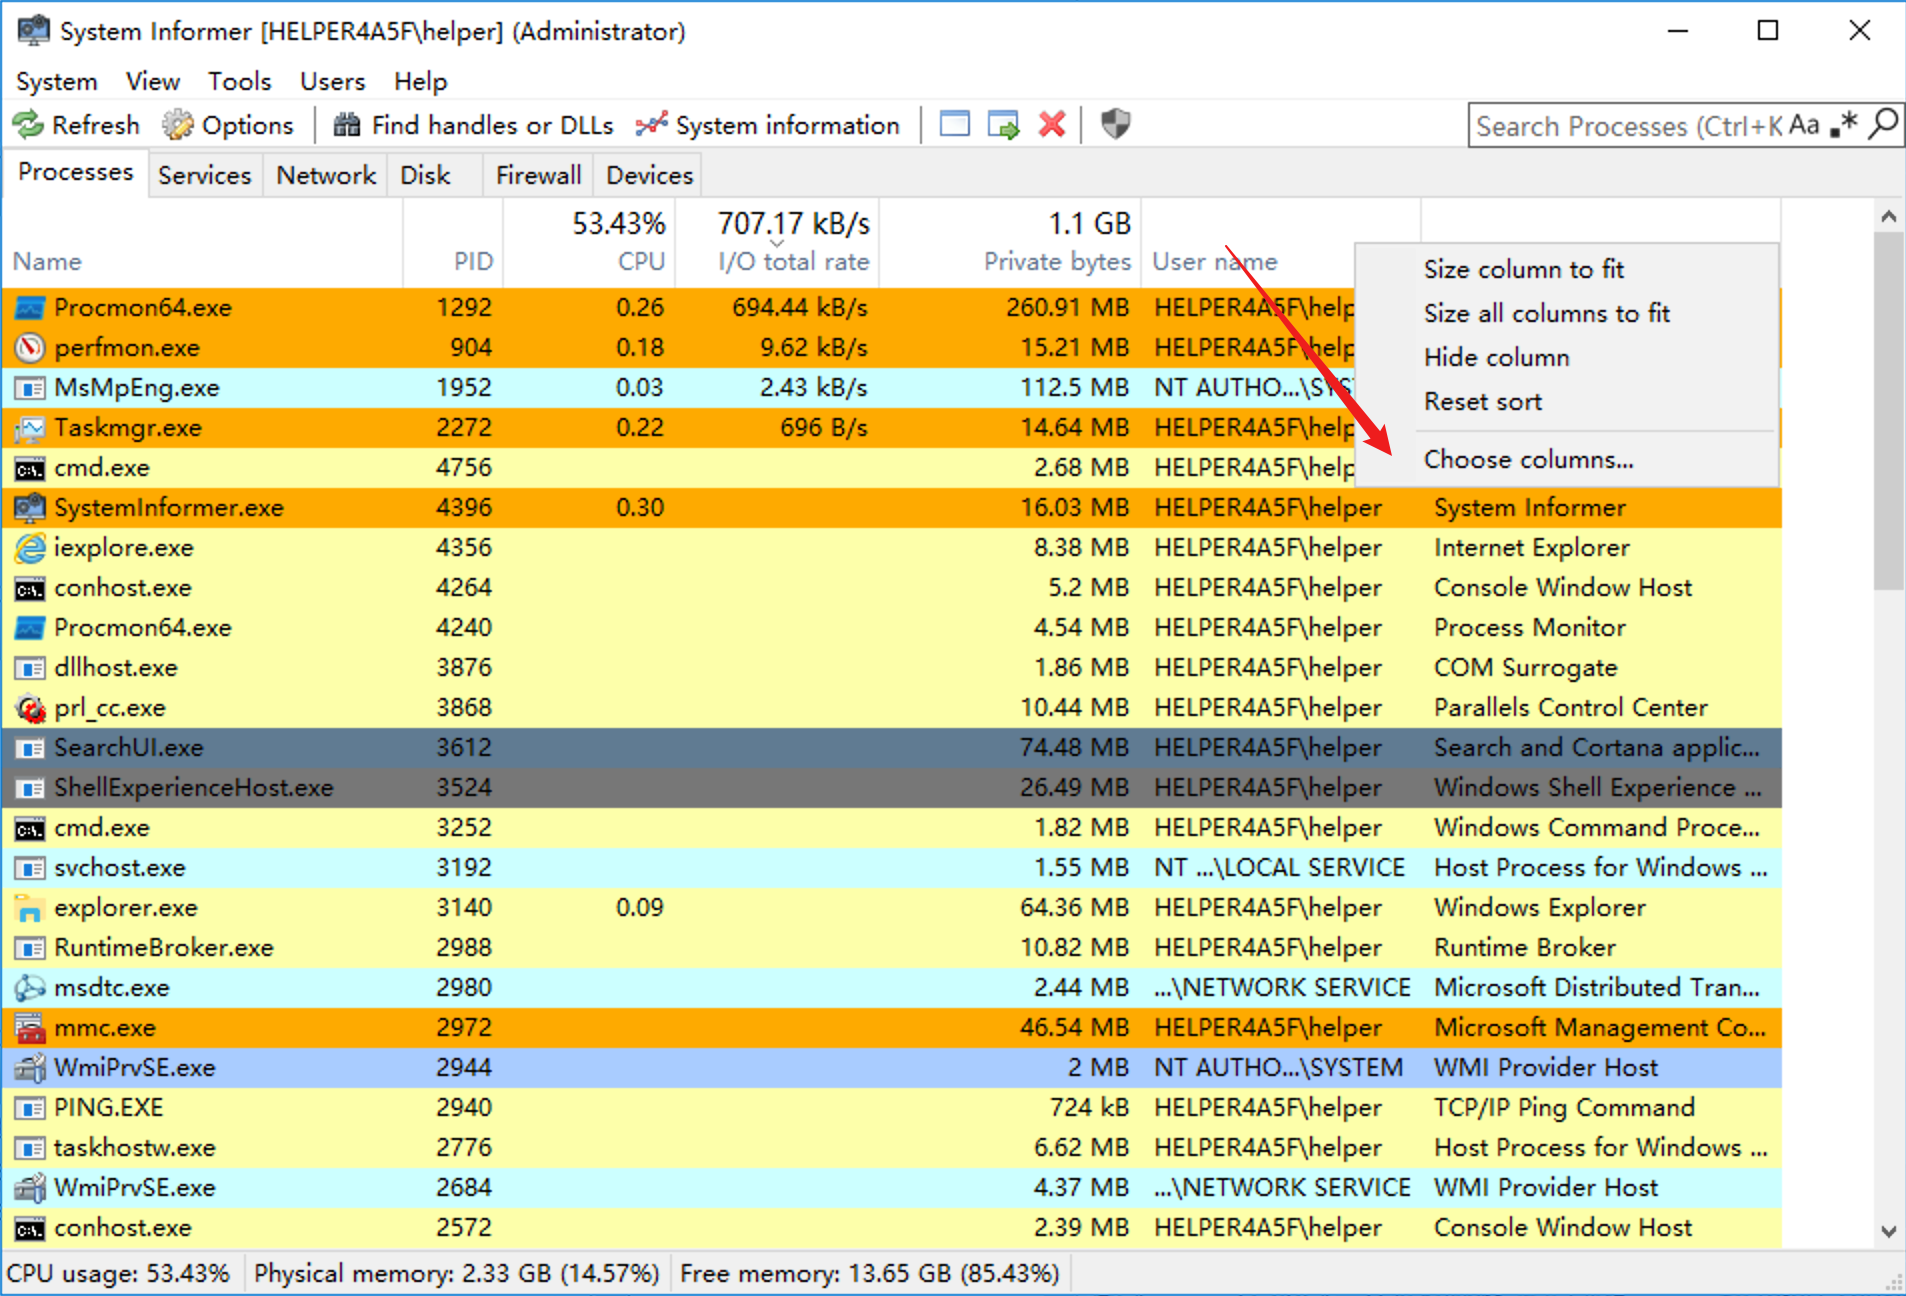Click the scroll down arrow of process list

click(x=1888, y=1231)
